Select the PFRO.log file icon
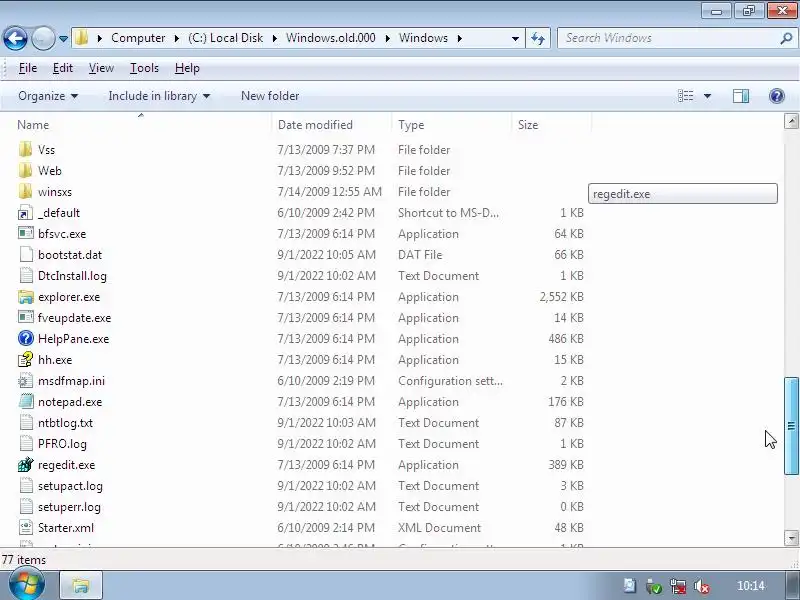This screenshot has width=800, height=600. tap(26, 443)
